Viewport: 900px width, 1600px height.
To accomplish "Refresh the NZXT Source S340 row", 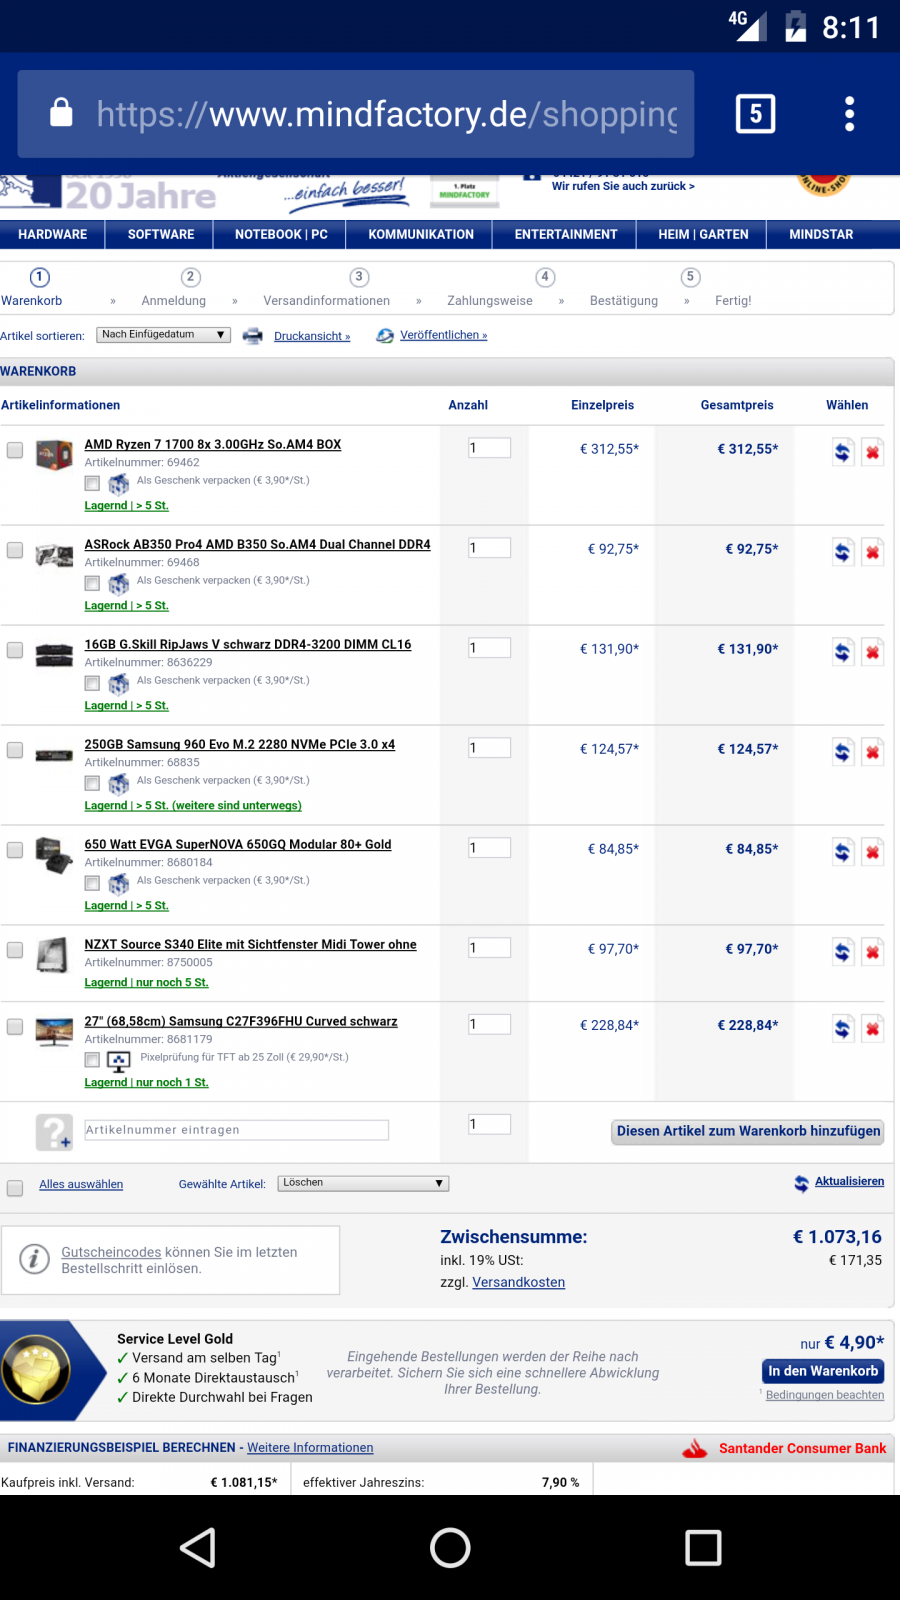I will pyautogui.click(x=843, y=951).
